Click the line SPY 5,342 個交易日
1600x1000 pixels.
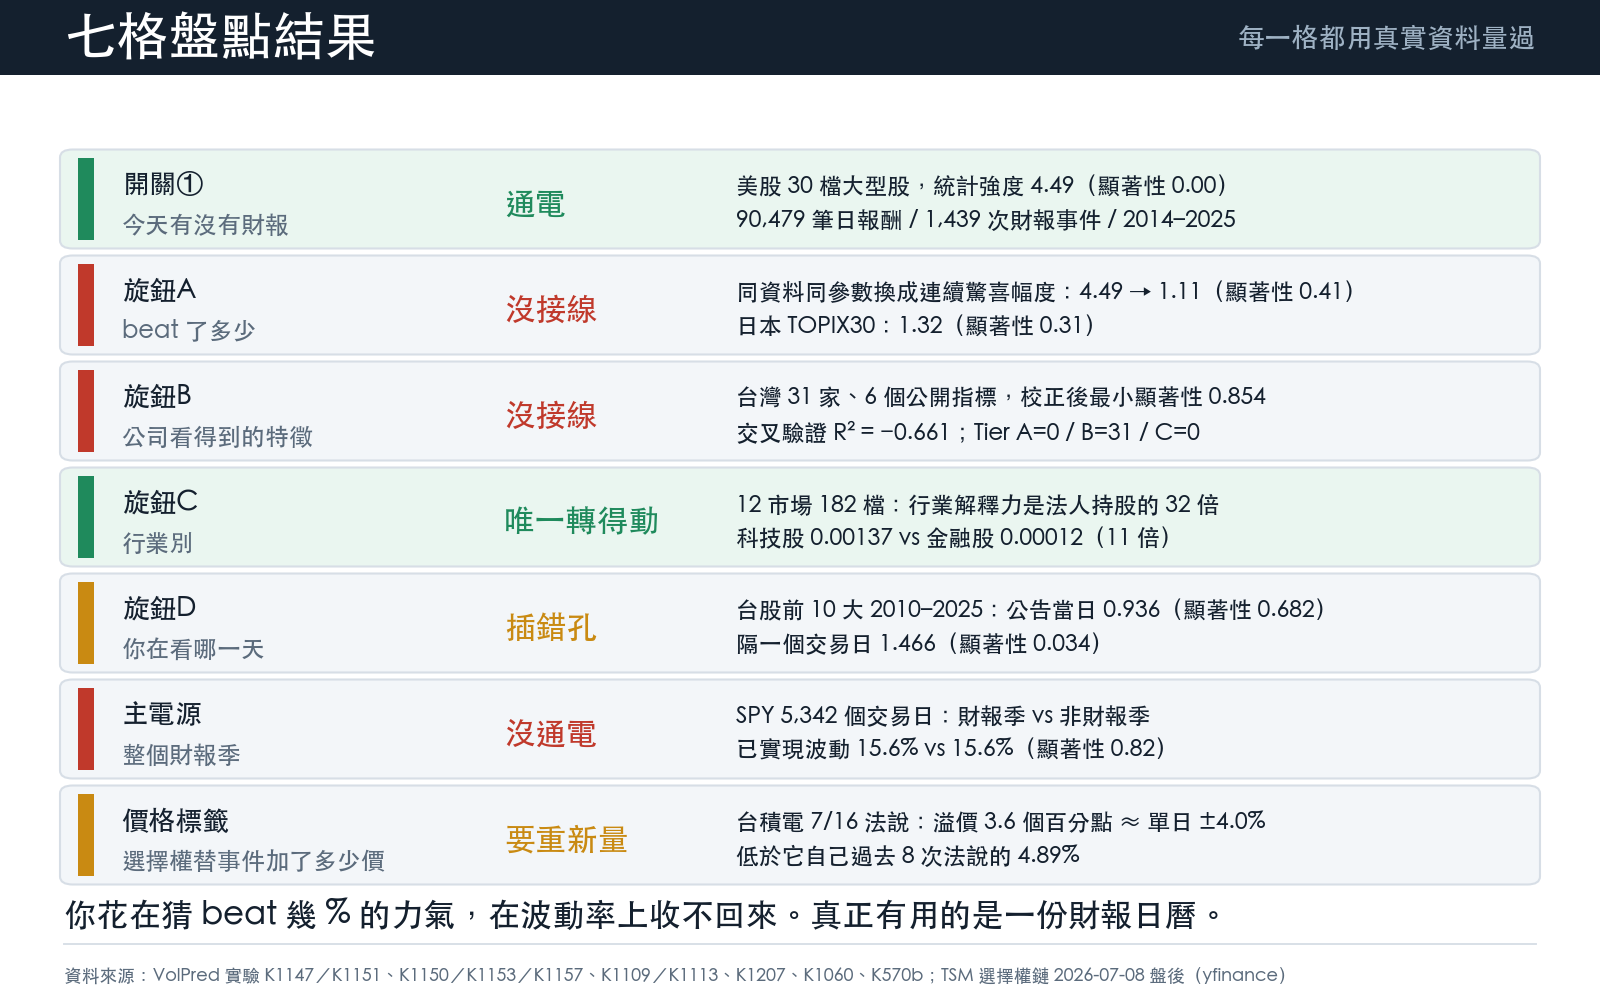(943, 716)
